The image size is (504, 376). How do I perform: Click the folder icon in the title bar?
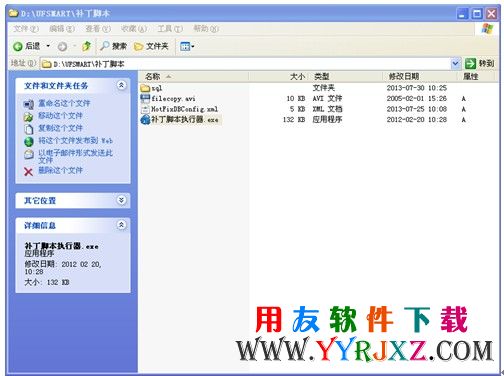pyautogui.click(x=14, y=13)
